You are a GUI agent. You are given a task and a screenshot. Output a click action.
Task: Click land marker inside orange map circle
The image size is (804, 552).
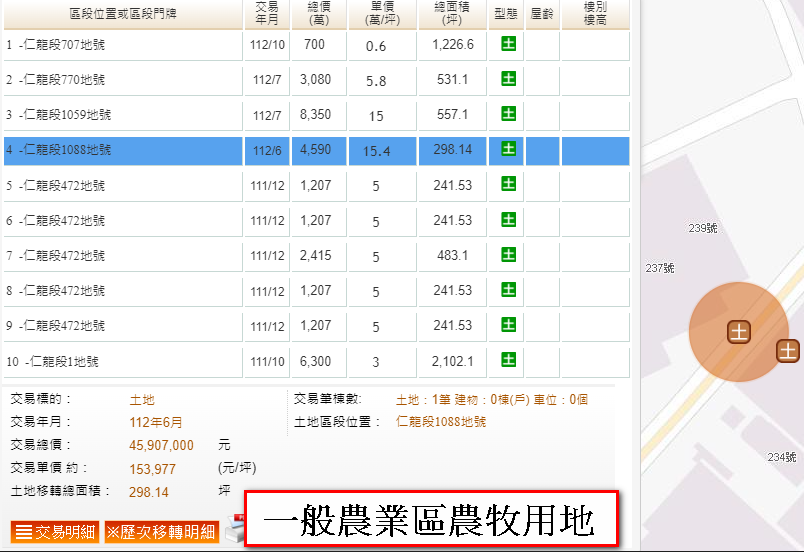point(739,332)
